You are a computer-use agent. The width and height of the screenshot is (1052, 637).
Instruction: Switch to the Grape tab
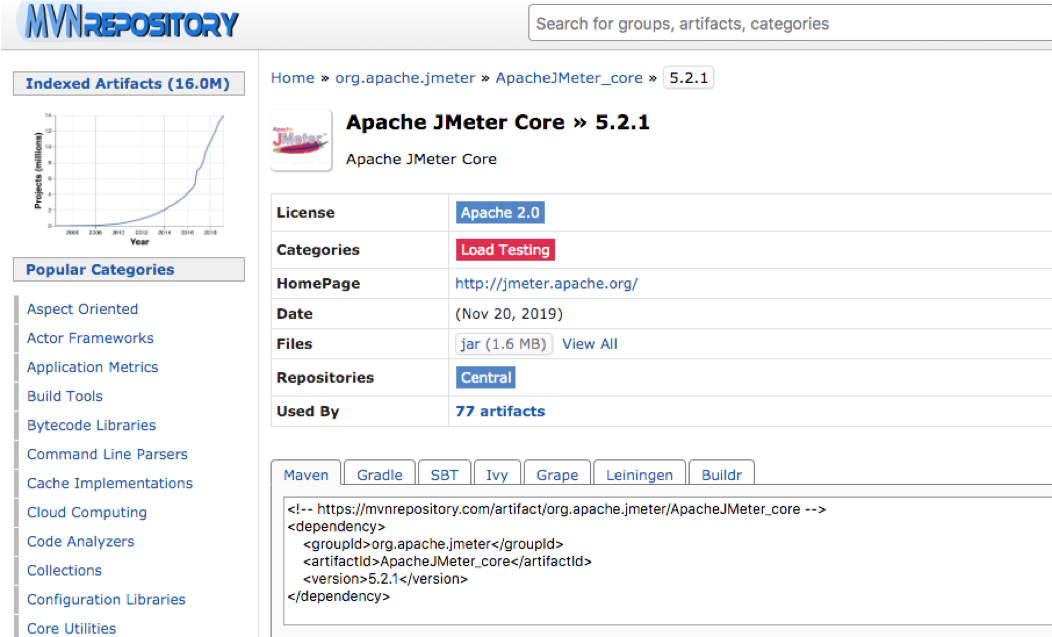pos(557,475)
